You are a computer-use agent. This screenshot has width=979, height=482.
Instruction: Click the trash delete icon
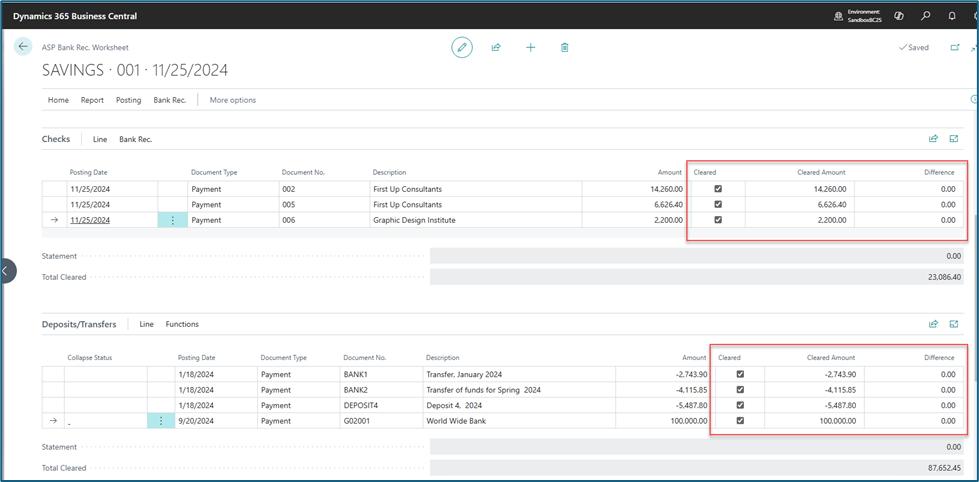(x=564, y=47)
